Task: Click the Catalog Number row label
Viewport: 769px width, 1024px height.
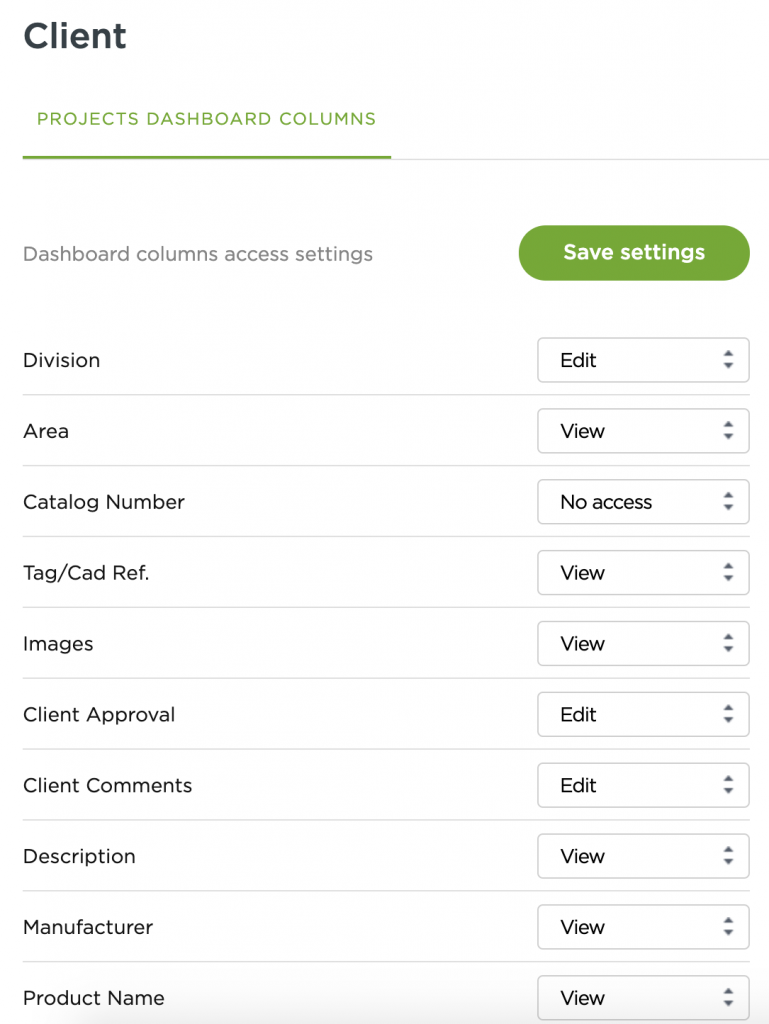Action: point(103,502)
